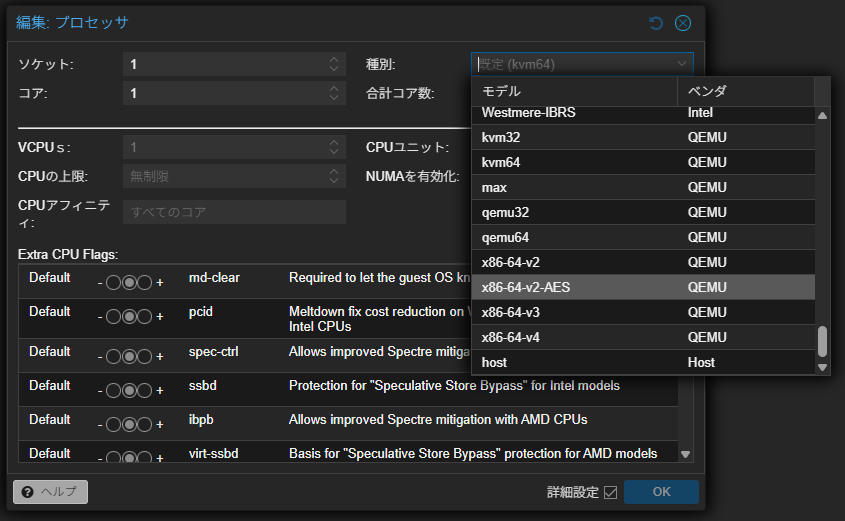Turn ssbd flag off with left radio

click(113, 390)
